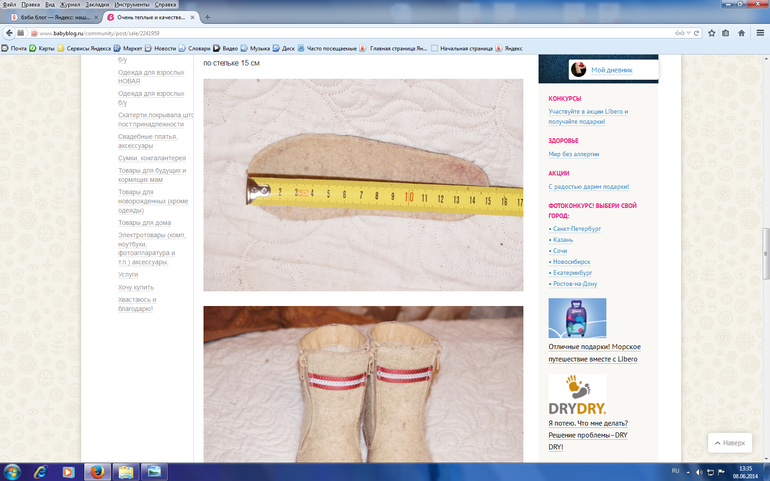The image size is (770, 481).
Task: Open the address bar history dropdown arrow
Action: (x=689, y=33)
